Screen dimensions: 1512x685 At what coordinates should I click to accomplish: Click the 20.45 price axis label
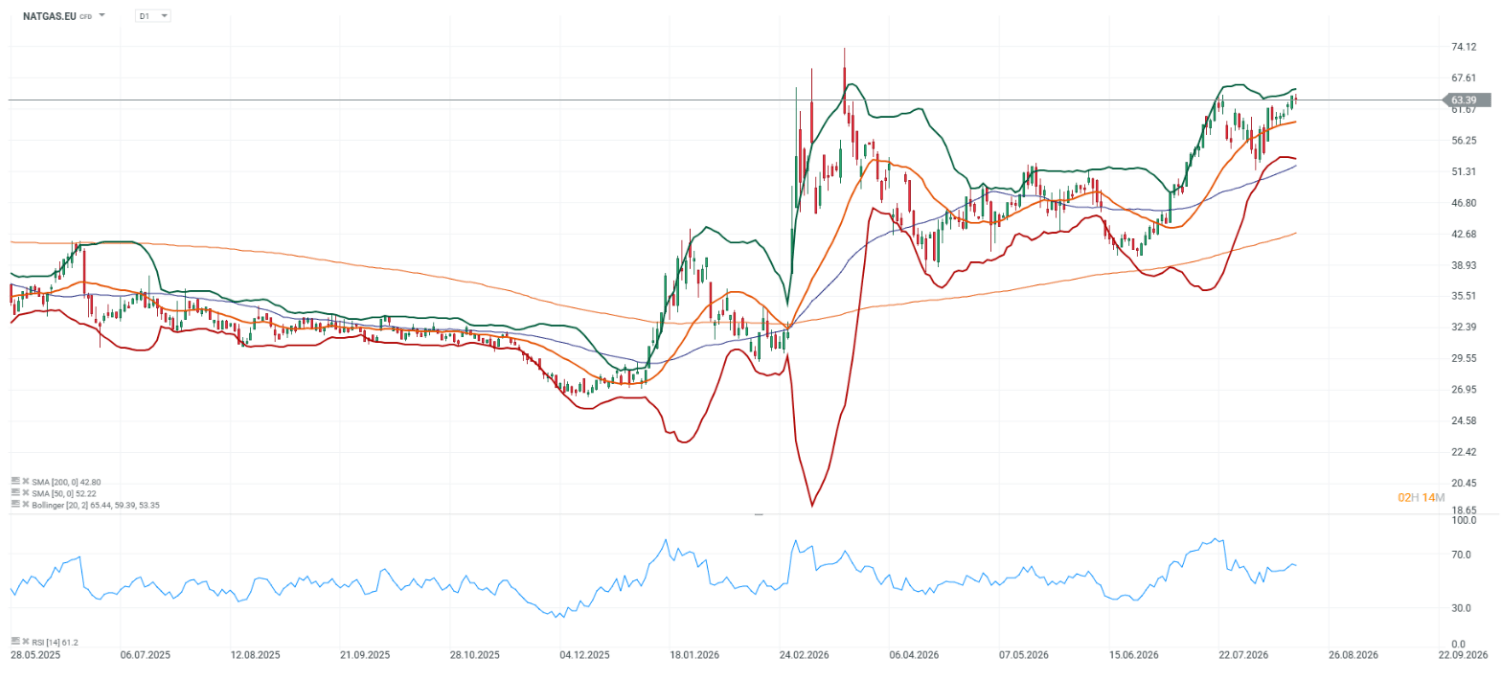click(1463, 483)
